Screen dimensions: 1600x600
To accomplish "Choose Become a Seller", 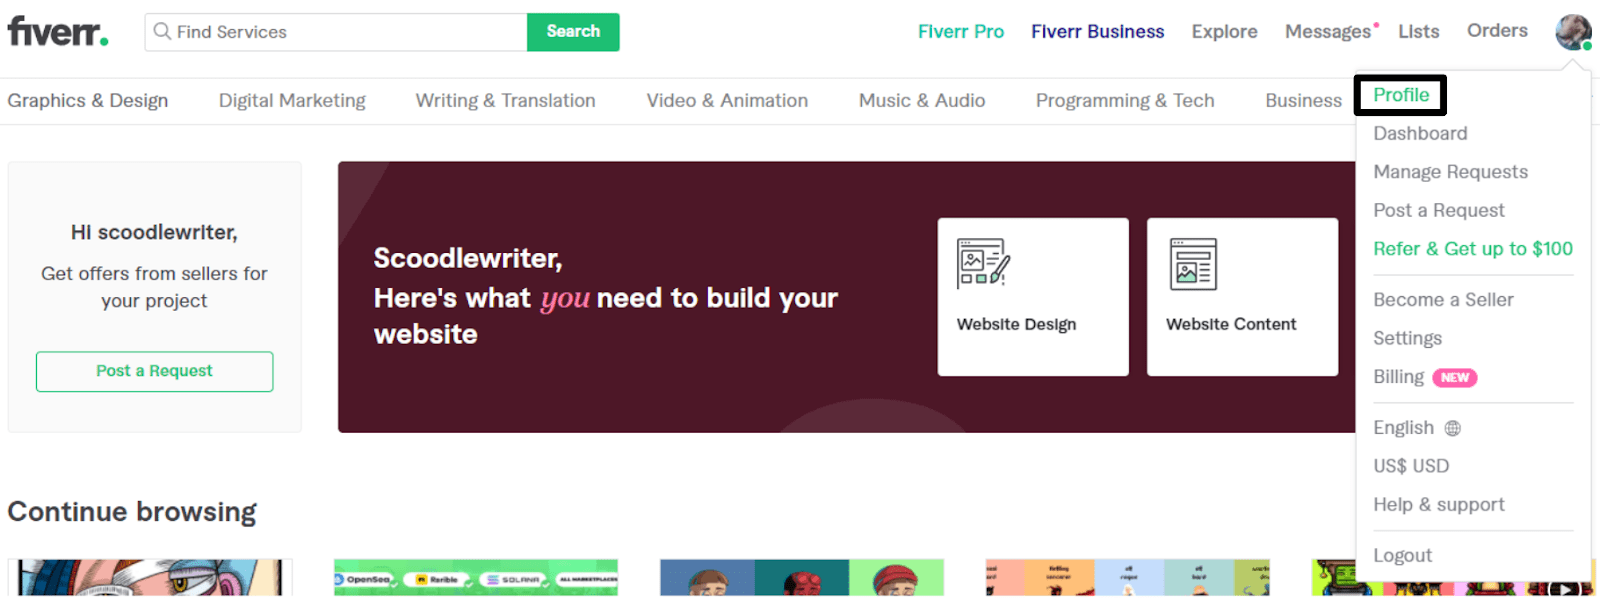I will pos(1443,300).
